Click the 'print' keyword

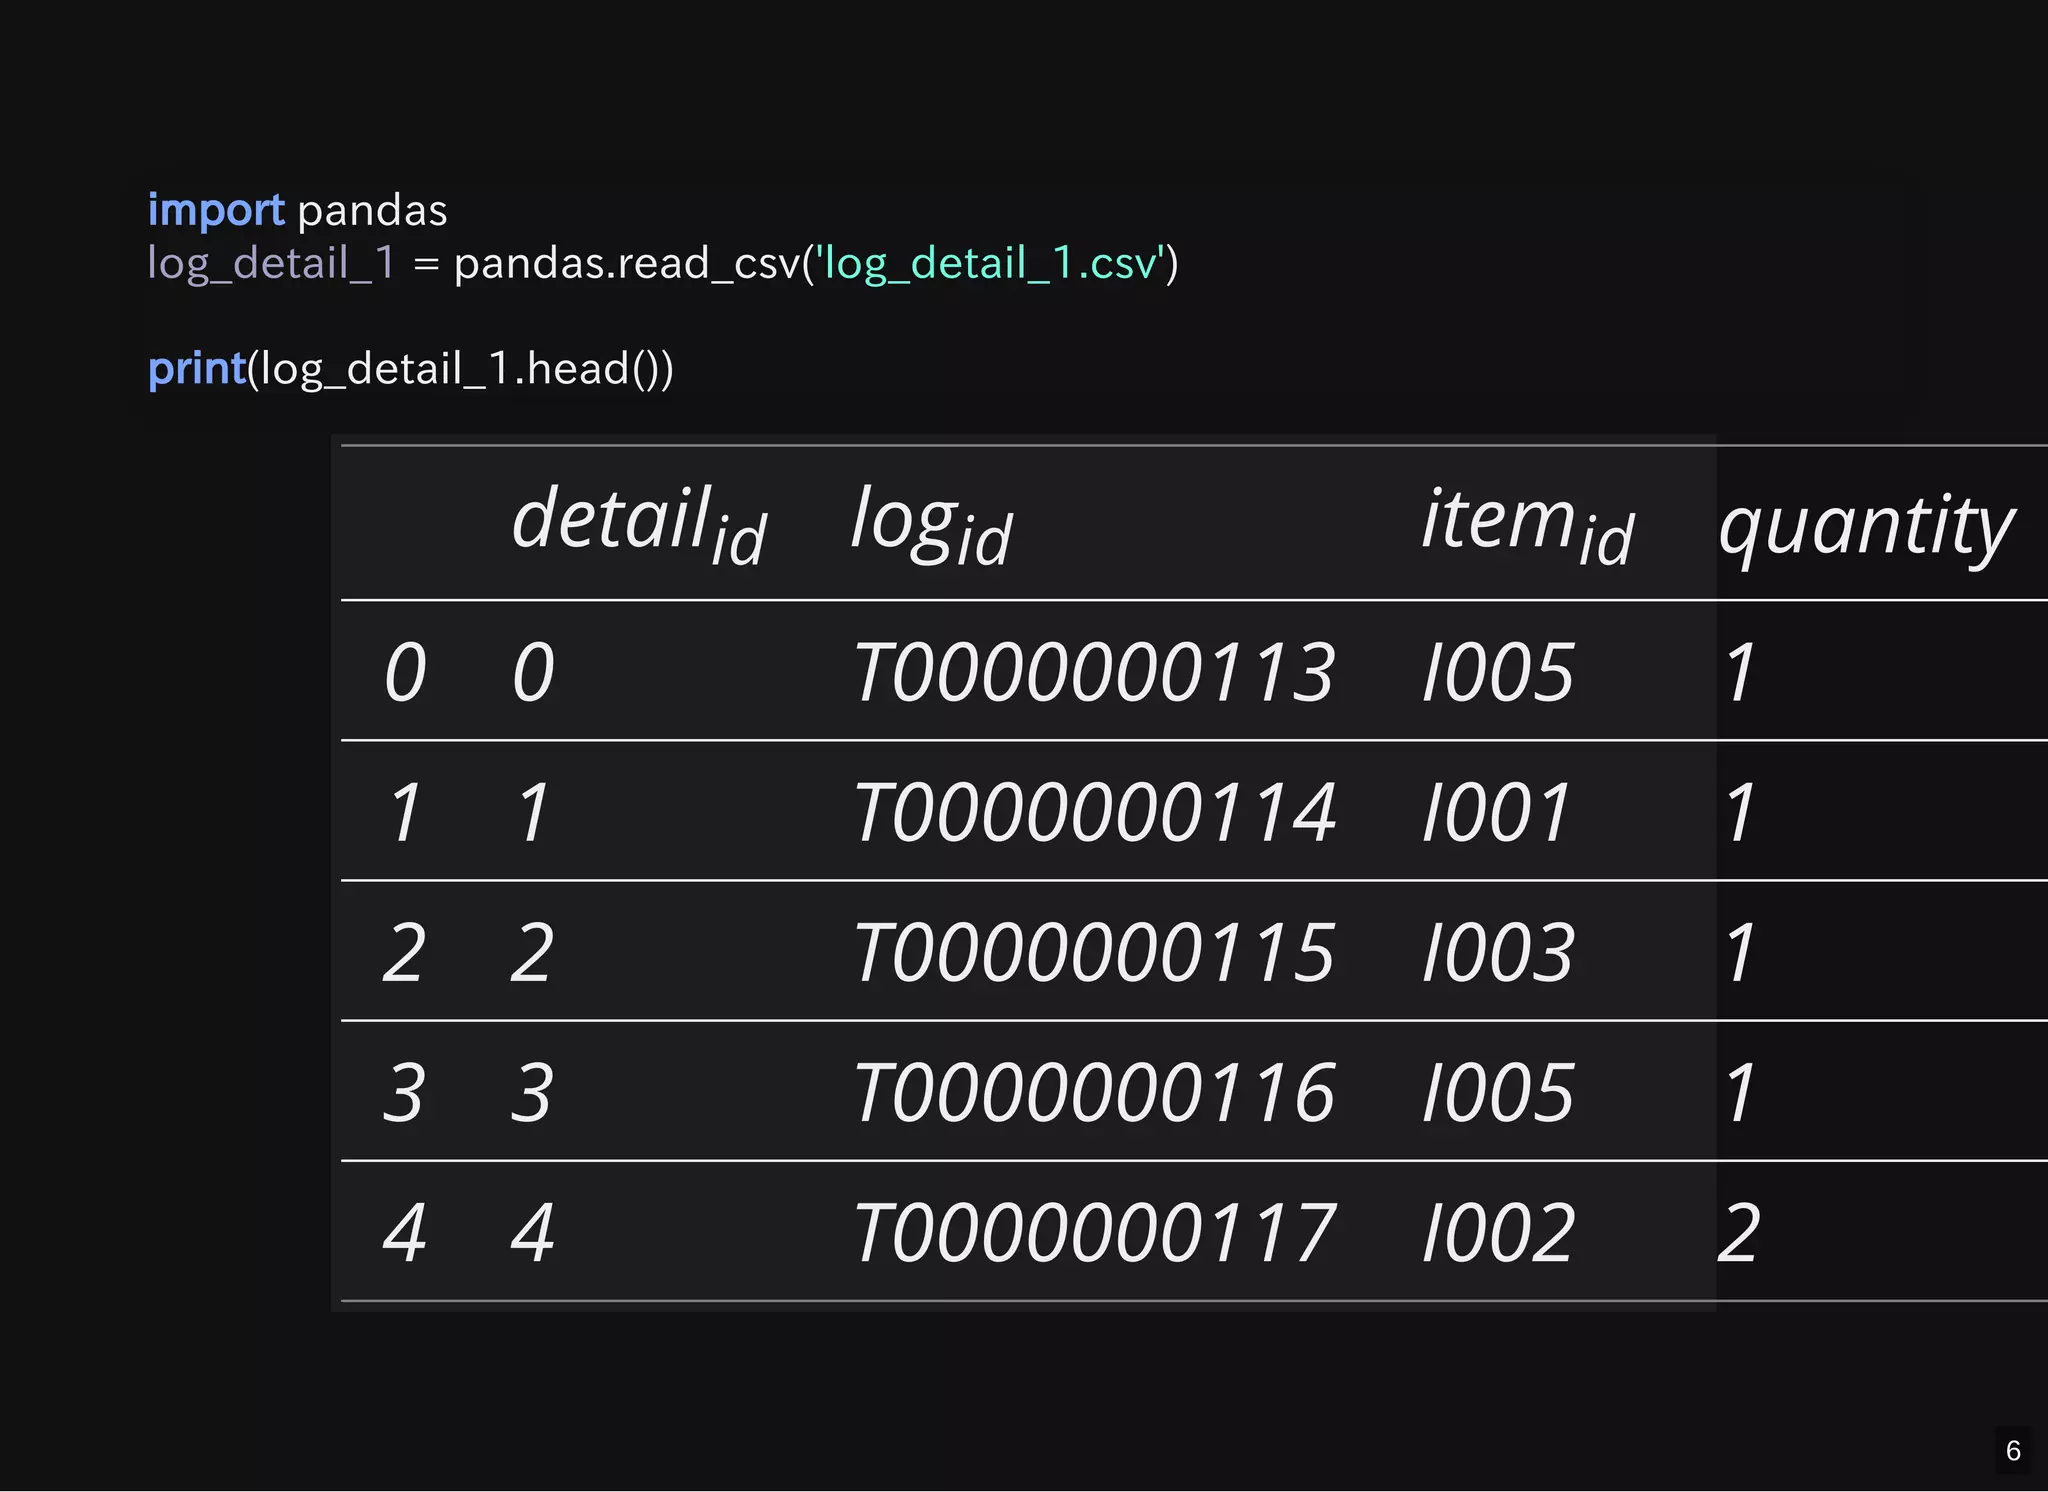(197, 370)
